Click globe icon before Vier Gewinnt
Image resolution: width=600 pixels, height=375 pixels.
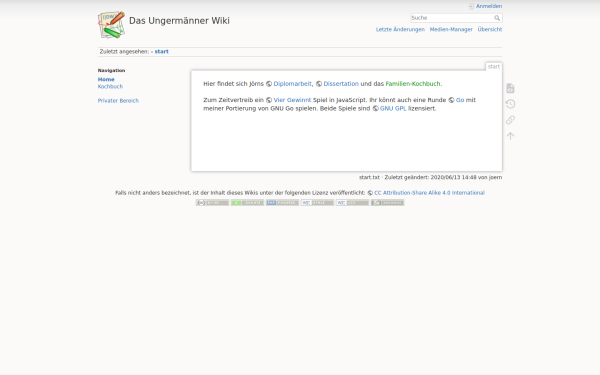tap(269, 100)
